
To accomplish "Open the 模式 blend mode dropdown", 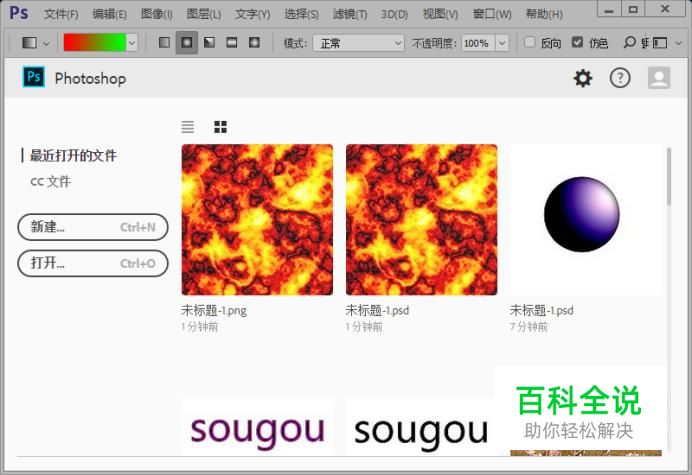I will [x=358, y=43].
